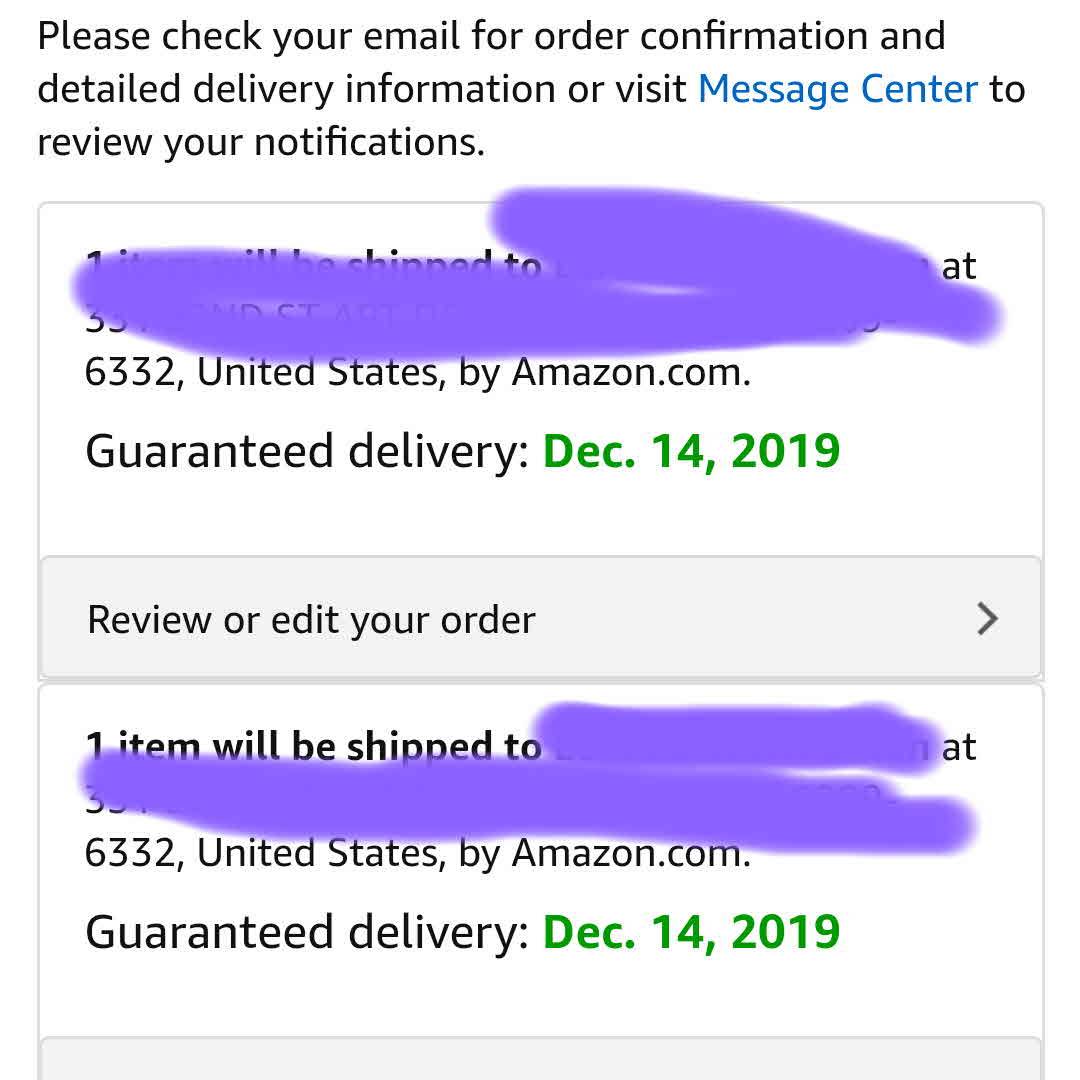Select the Review or edit your order text
Viewport: 1080px width, 1080px height.
tap(312, 620)
